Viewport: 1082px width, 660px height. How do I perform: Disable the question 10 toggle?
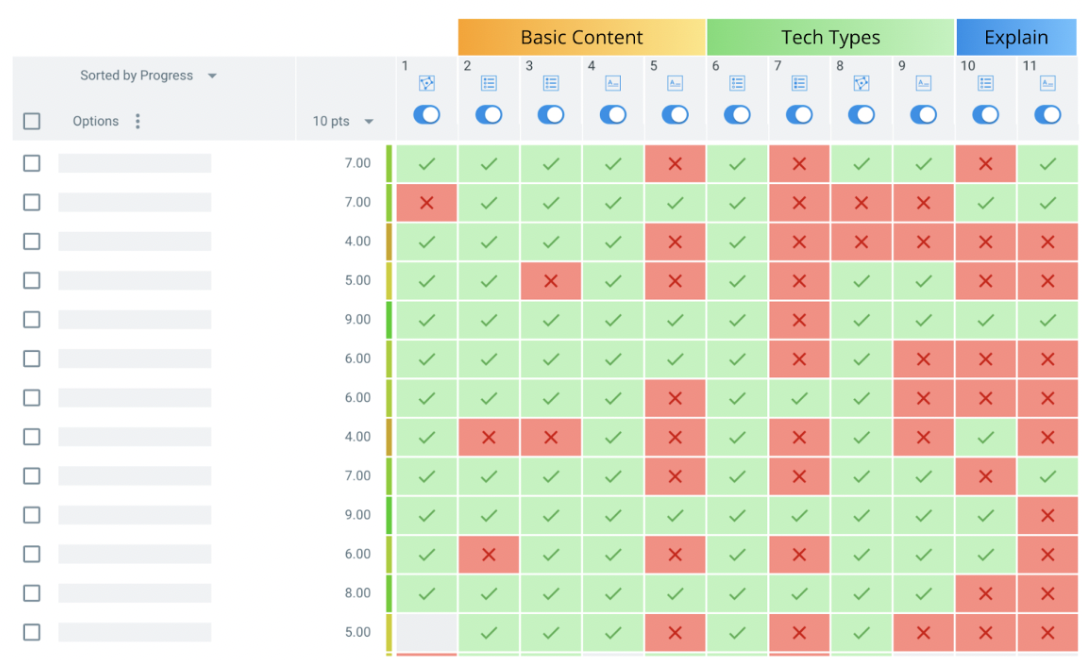pos(985,115)
